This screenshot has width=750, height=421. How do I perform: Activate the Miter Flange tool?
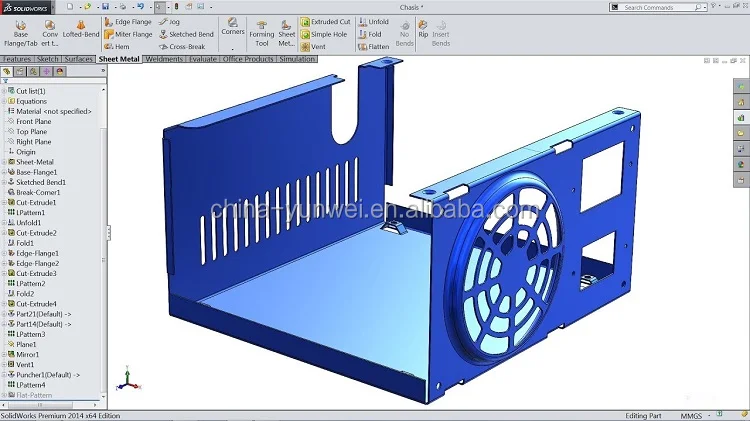click(x=128, y=34)
